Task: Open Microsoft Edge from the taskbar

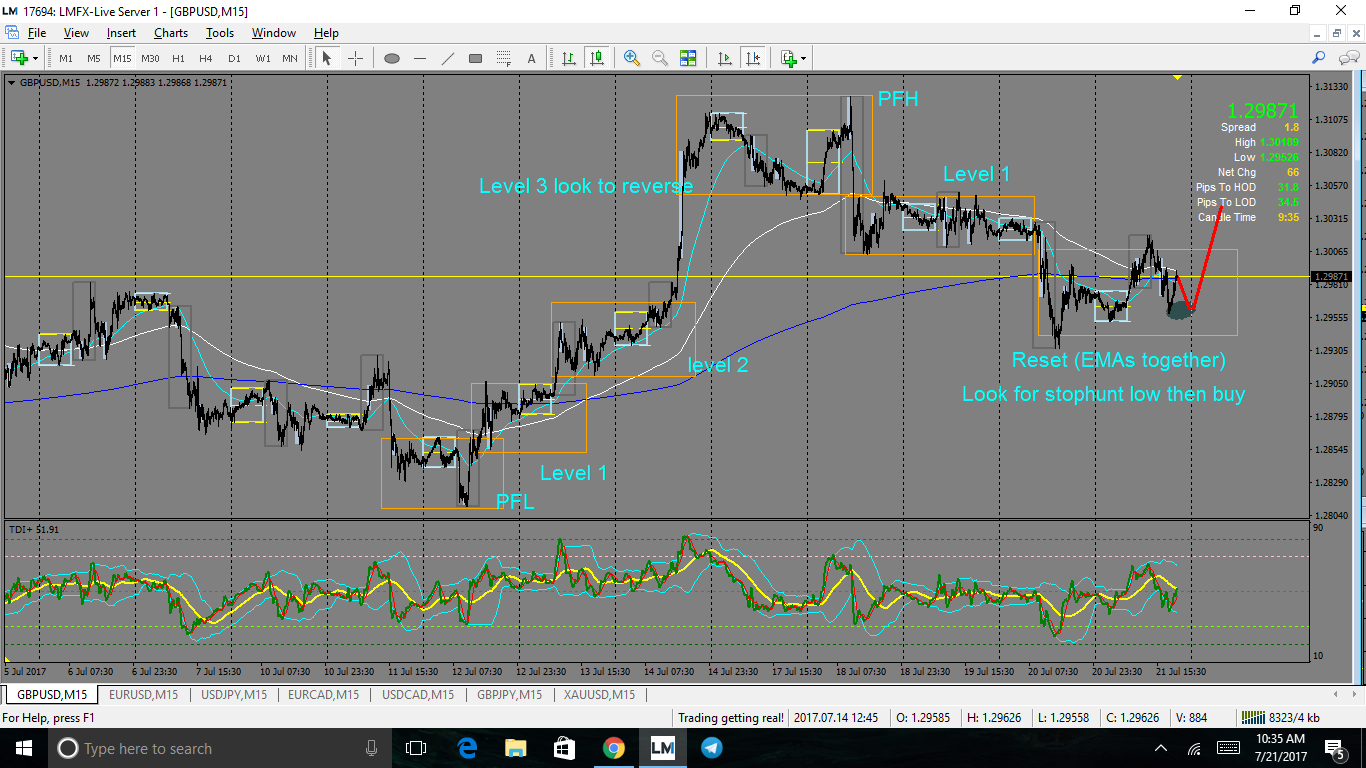Action: pyautogui.click(x=467, y=748)
